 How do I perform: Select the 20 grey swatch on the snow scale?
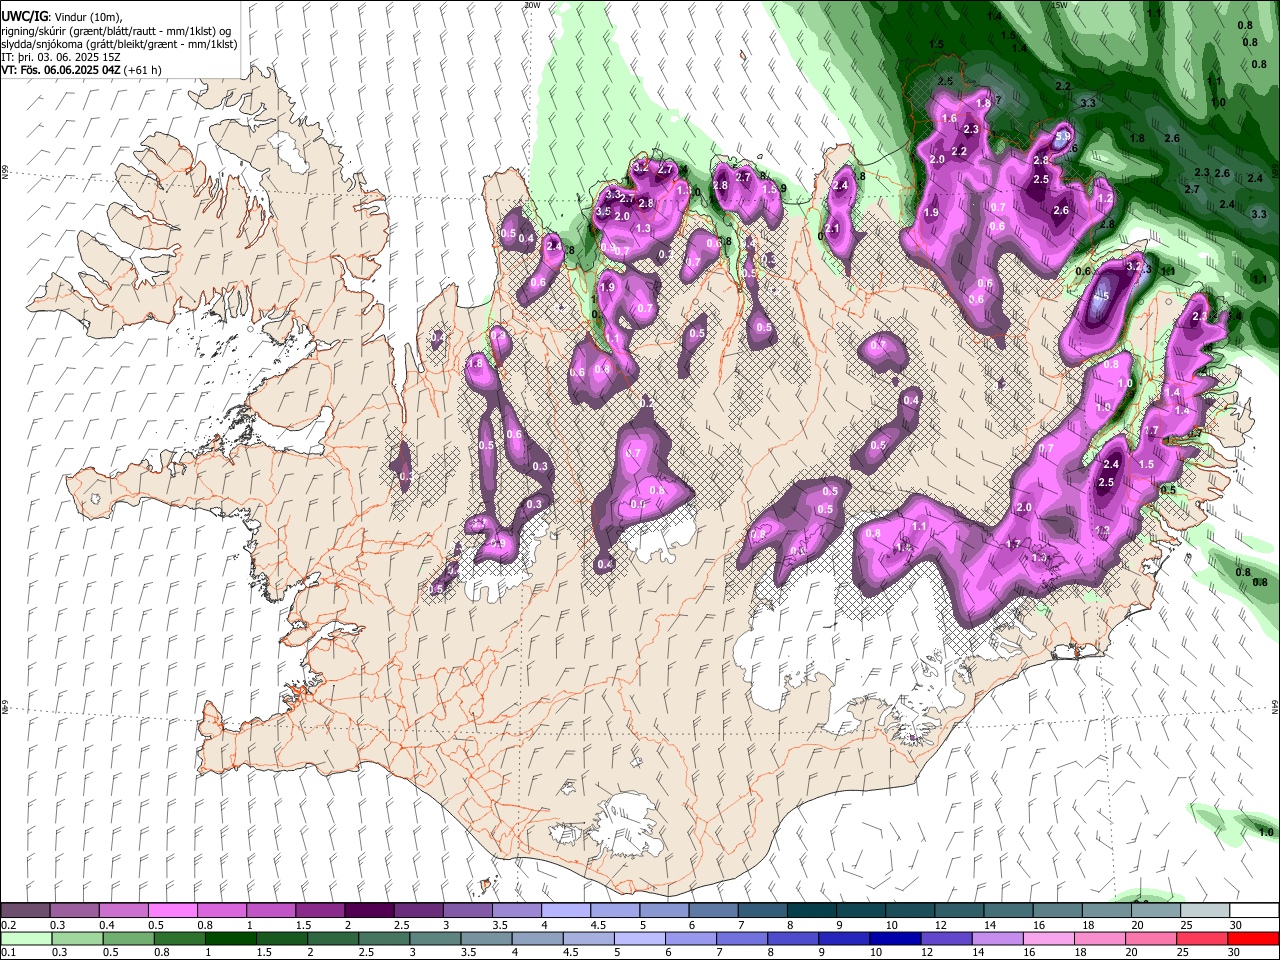click(x=1156, y=911)
